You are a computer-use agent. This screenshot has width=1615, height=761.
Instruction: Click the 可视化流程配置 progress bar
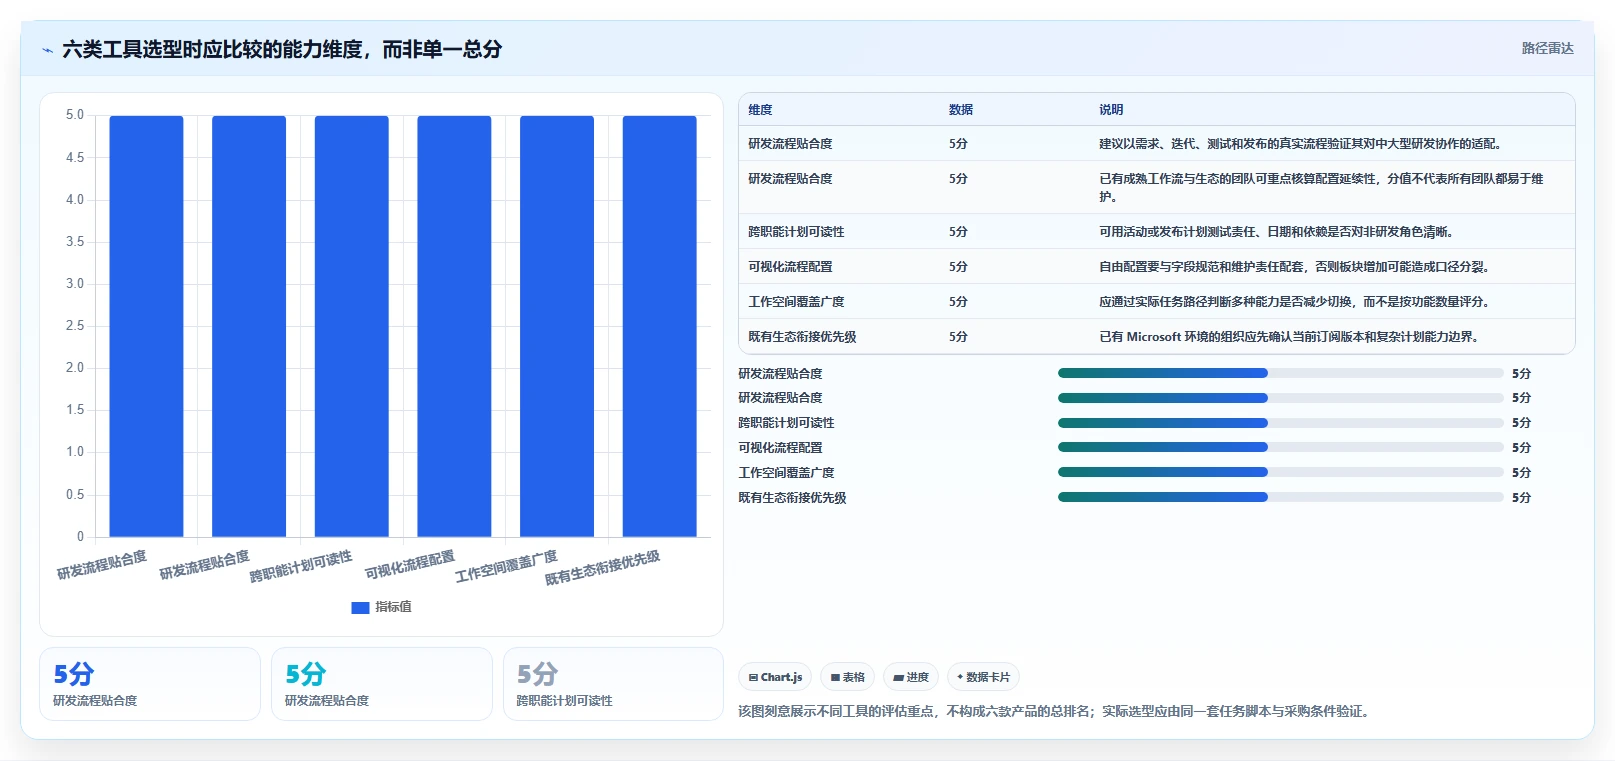1280,448
